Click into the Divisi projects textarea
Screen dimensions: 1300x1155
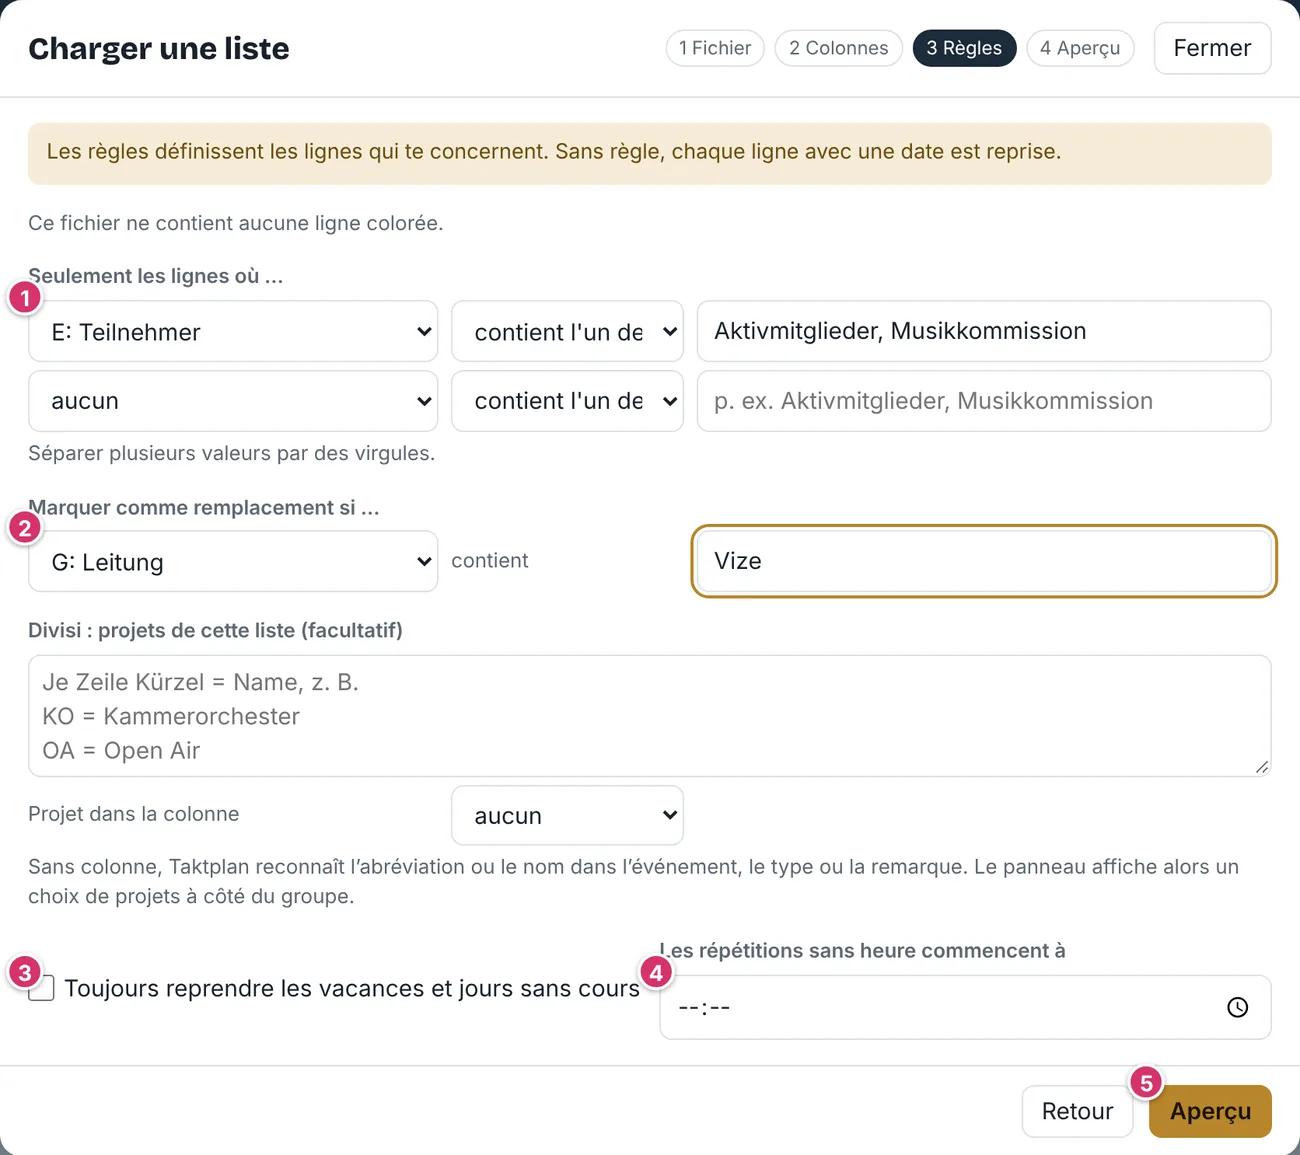point(650,716)
